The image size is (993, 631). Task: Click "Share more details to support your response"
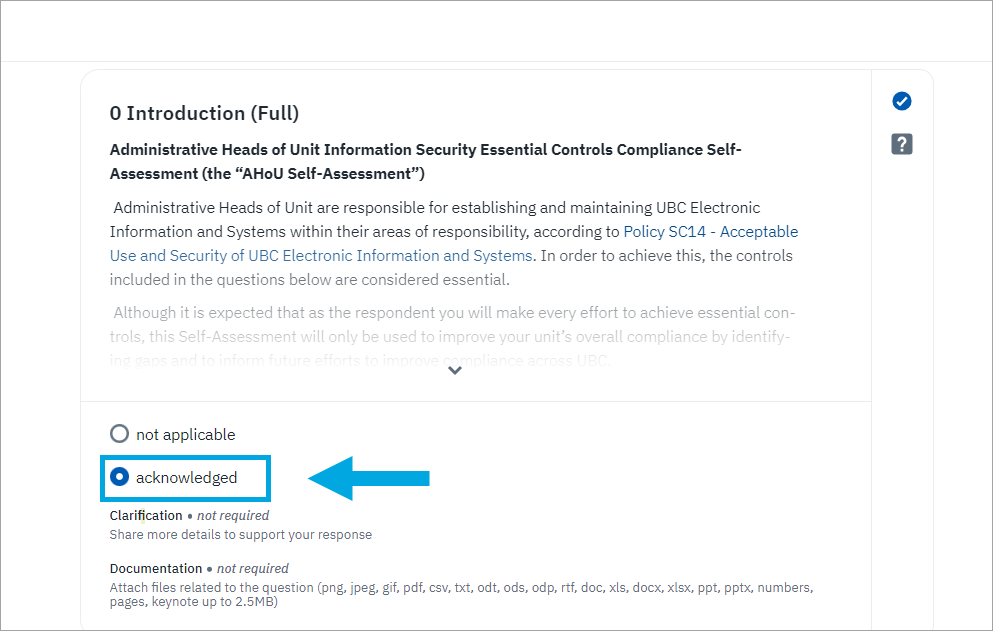pyautogui.click(x=240, y=535)
